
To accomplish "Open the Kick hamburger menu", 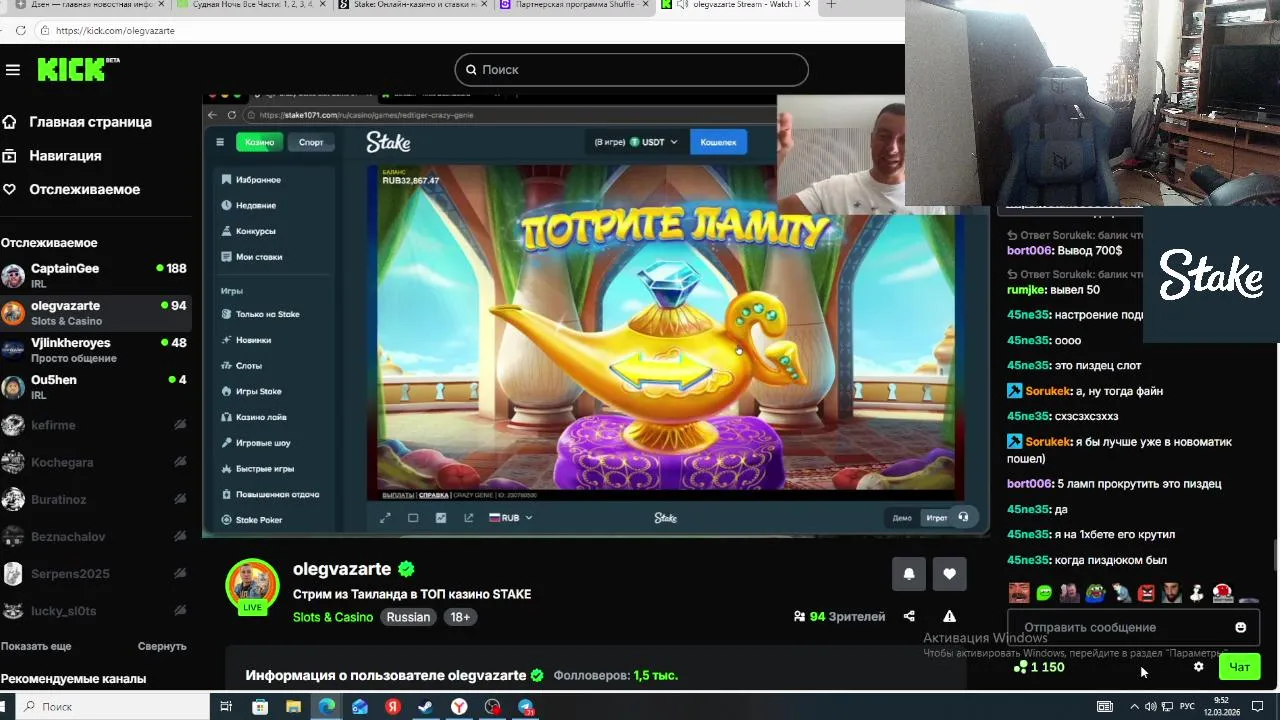I will (13, 70).
